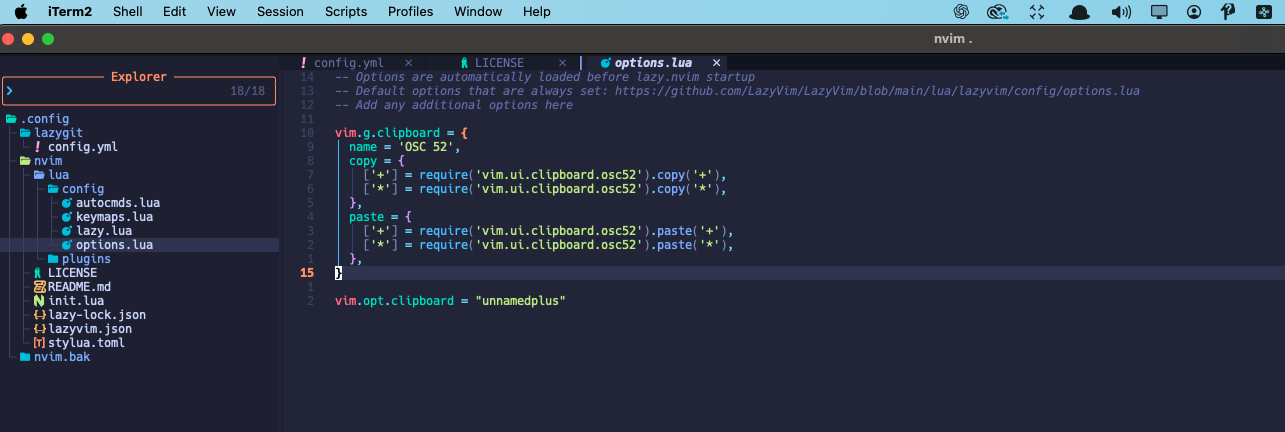This screenshot has width=1285, height=432.
Task: Open keymaps.lua from the explorer
Action: [114, 217]
